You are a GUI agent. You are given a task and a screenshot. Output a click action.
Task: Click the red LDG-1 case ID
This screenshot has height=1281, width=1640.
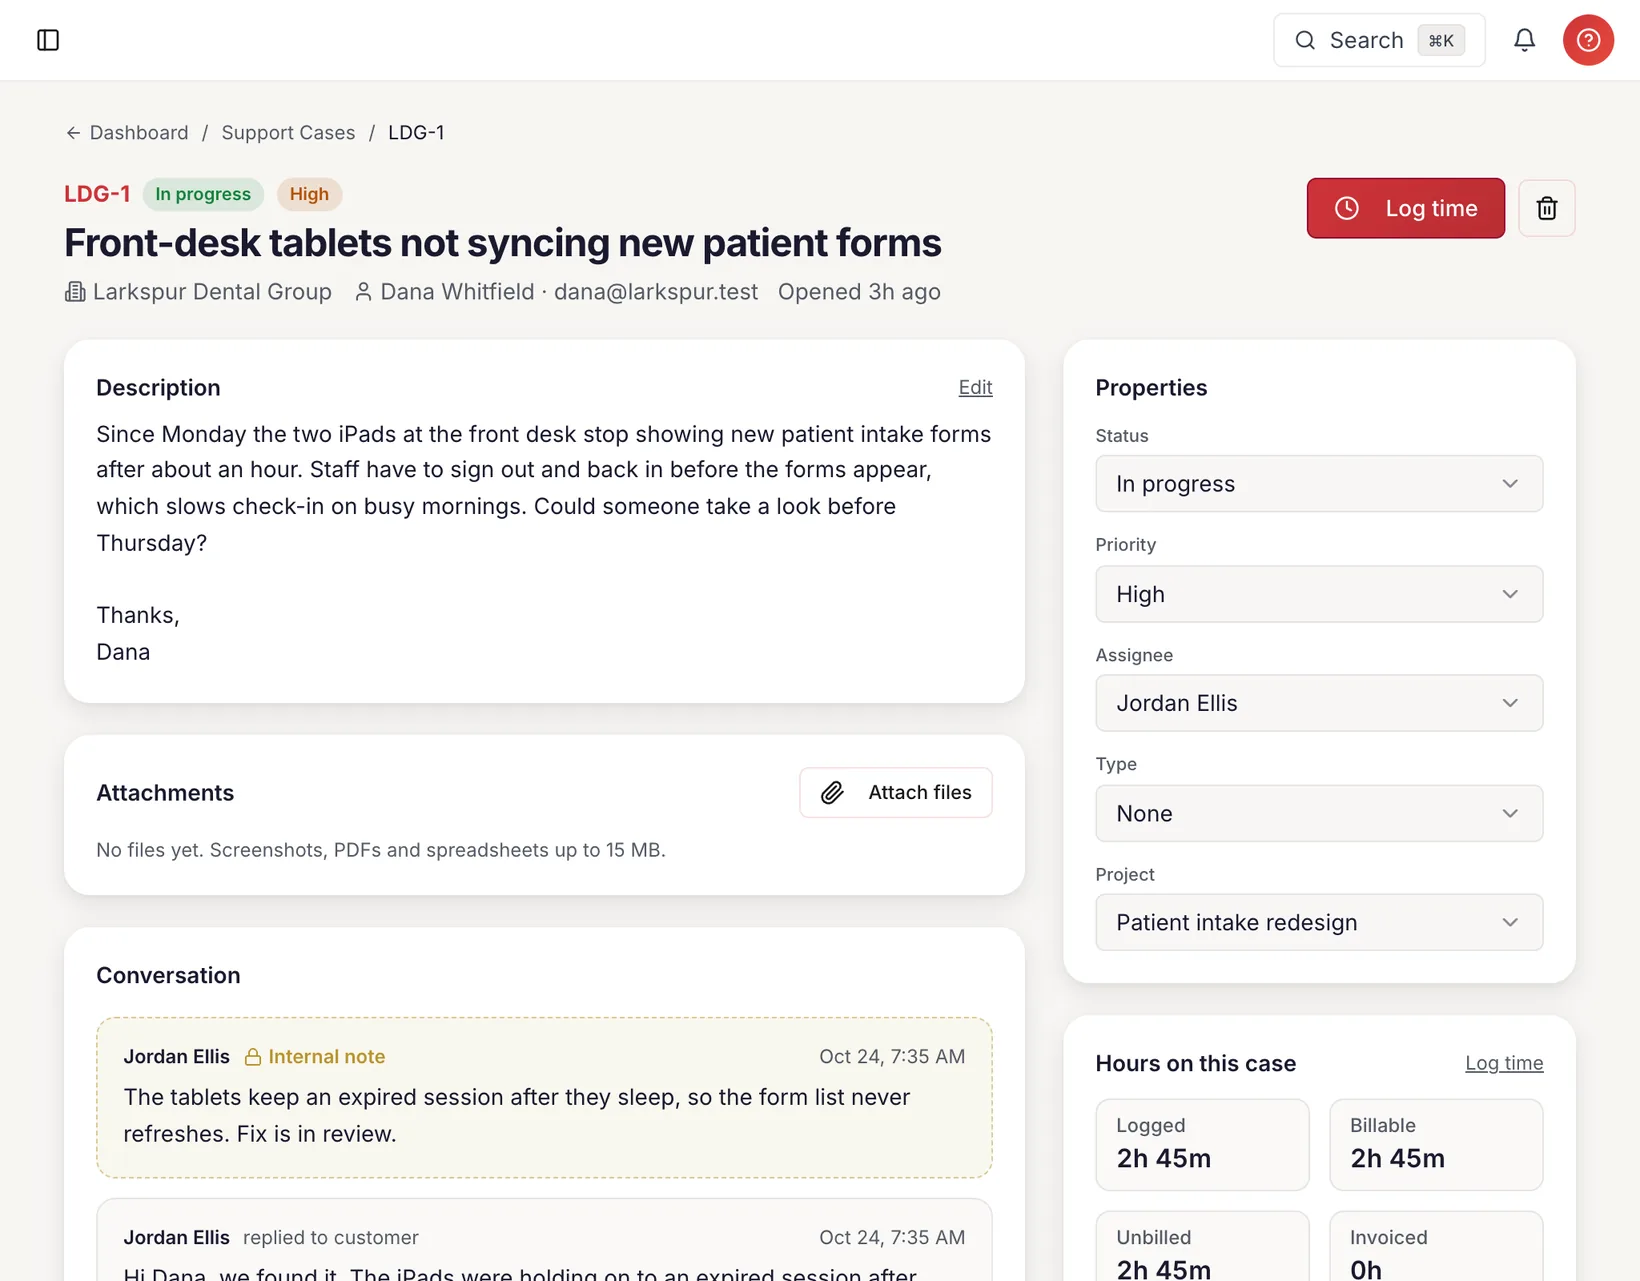pyautogui.click(x=97, y=194)
